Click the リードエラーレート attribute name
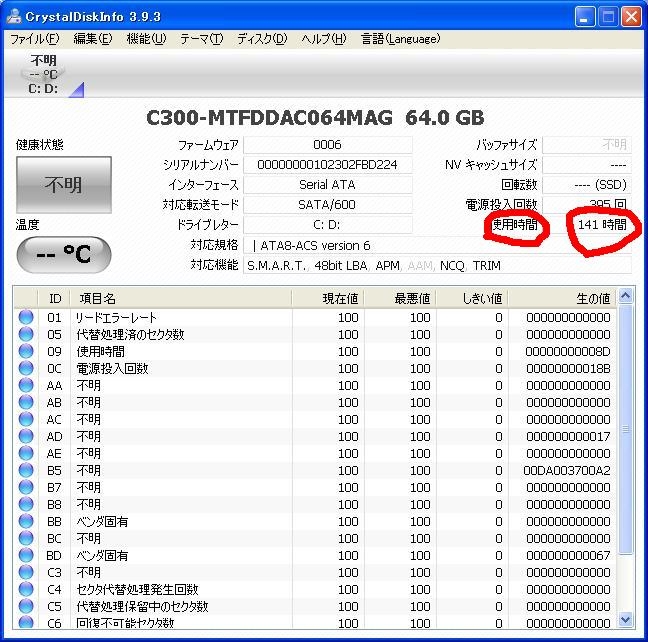 116,317
